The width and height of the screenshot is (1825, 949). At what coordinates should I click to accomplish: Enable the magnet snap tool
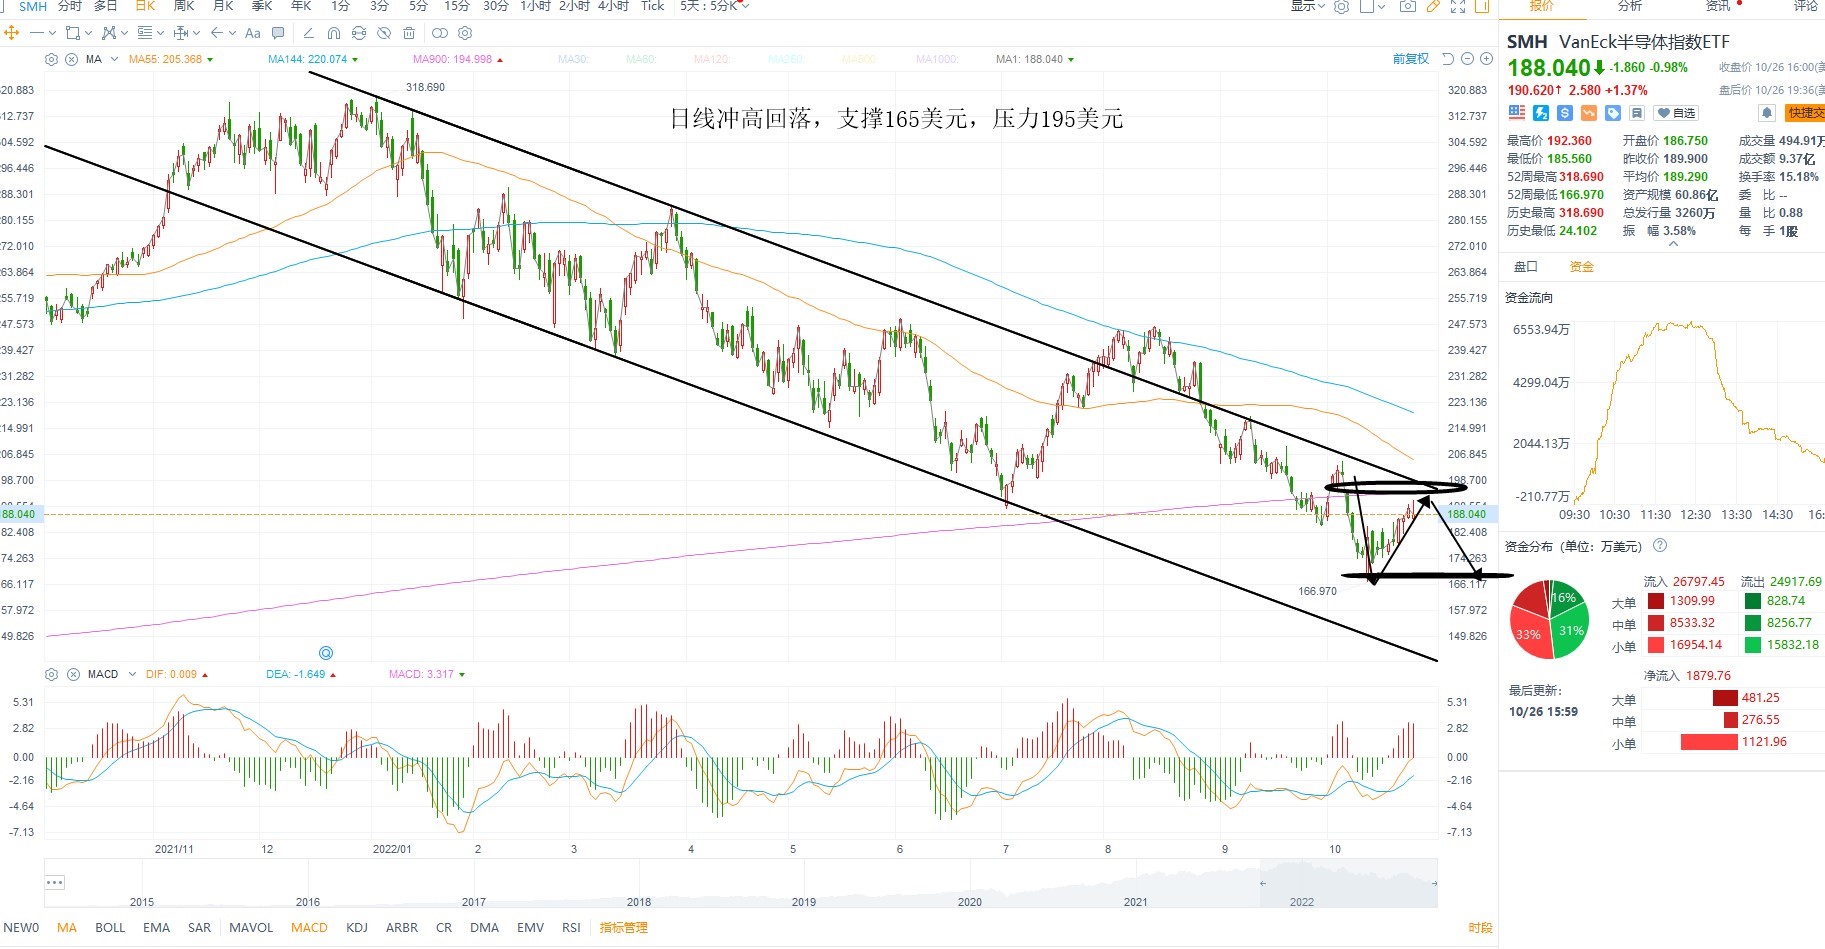tap(334, 33)
